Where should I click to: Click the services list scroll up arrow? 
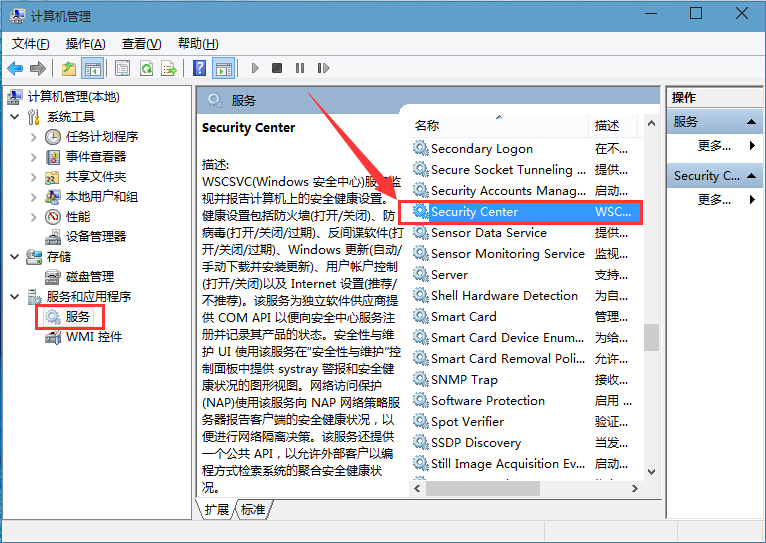tap(651, 124)
